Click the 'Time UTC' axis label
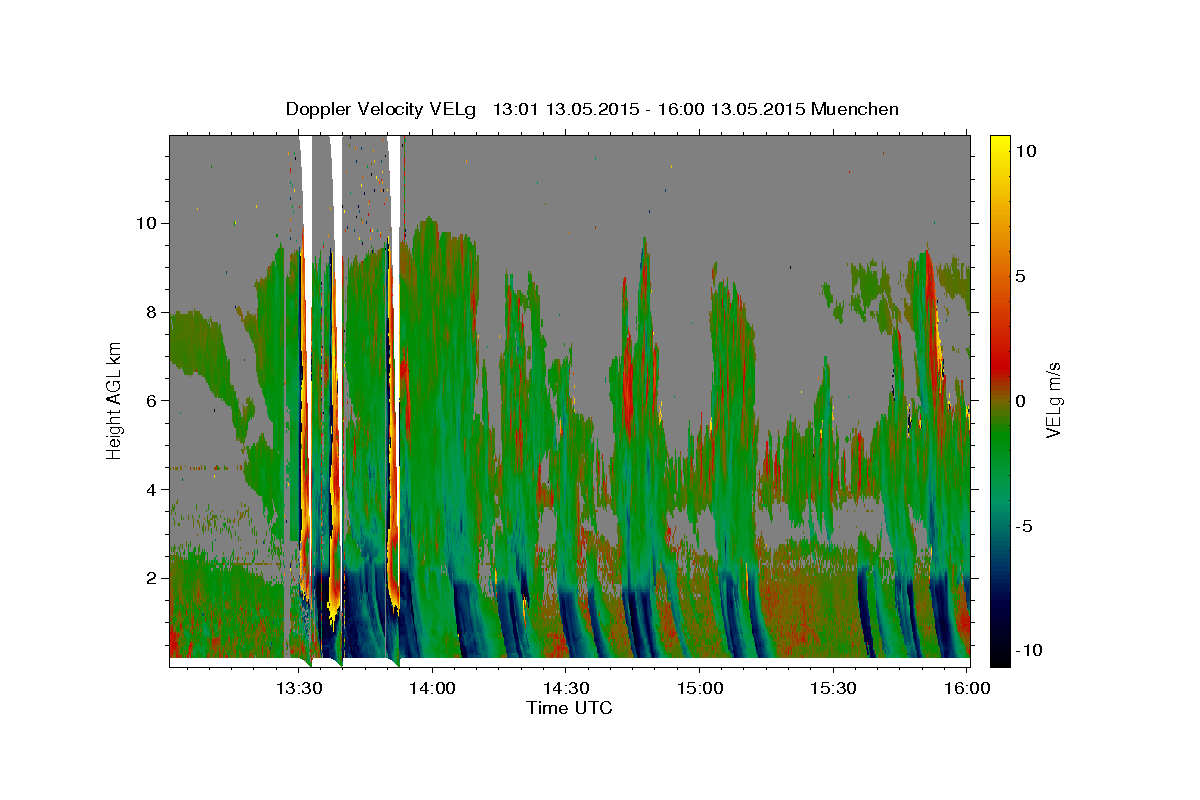 click(569, 708)
